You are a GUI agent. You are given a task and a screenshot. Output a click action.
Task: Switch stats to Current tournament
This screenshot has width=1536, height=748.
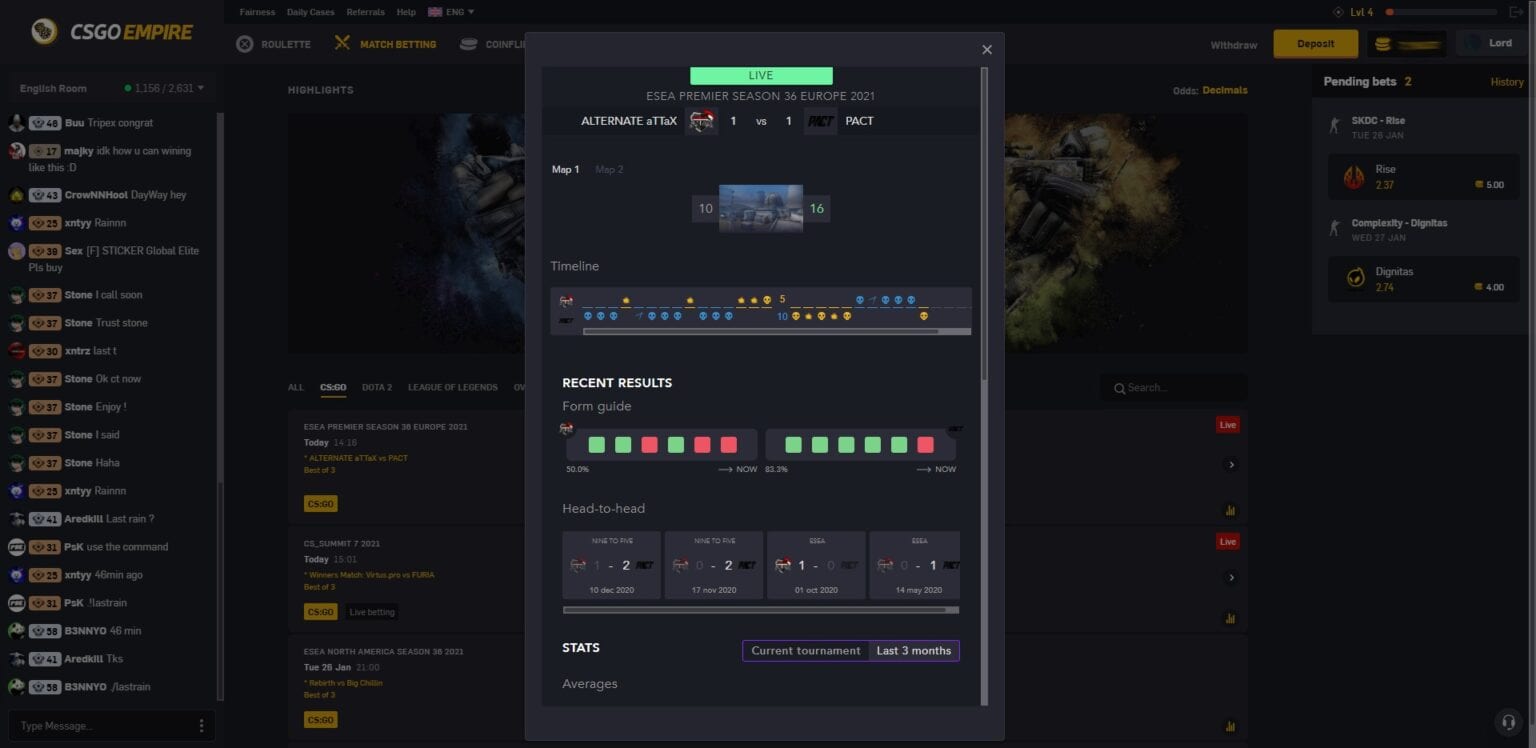click(x=806, y=651)
